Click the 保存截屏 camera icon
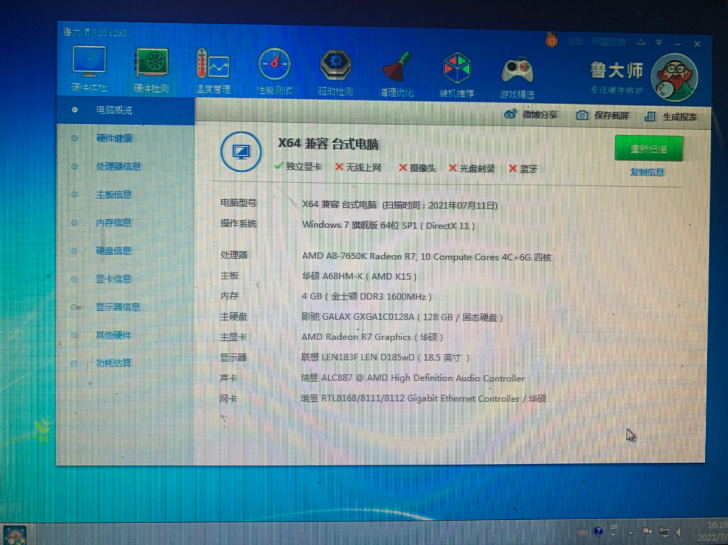 tap(582, 115)
